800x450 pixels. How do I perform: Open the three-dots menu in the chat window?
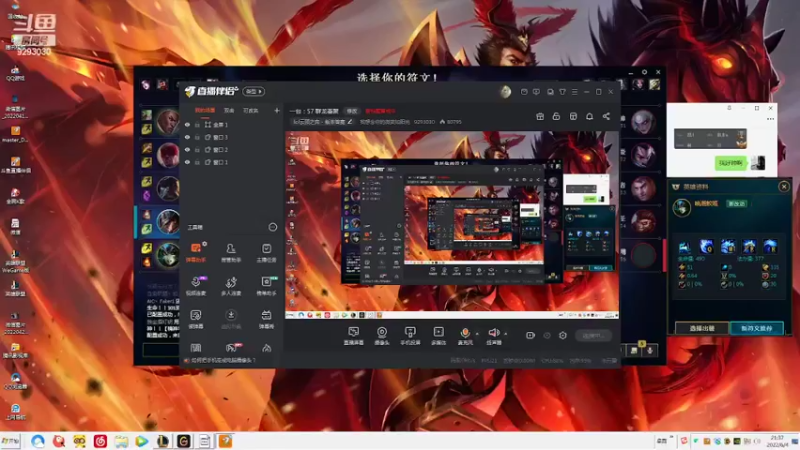(770, 119)
